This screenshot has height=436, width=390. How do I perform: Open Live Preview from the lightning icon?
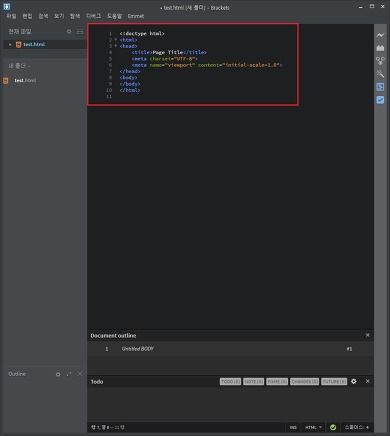coord(380,35)
